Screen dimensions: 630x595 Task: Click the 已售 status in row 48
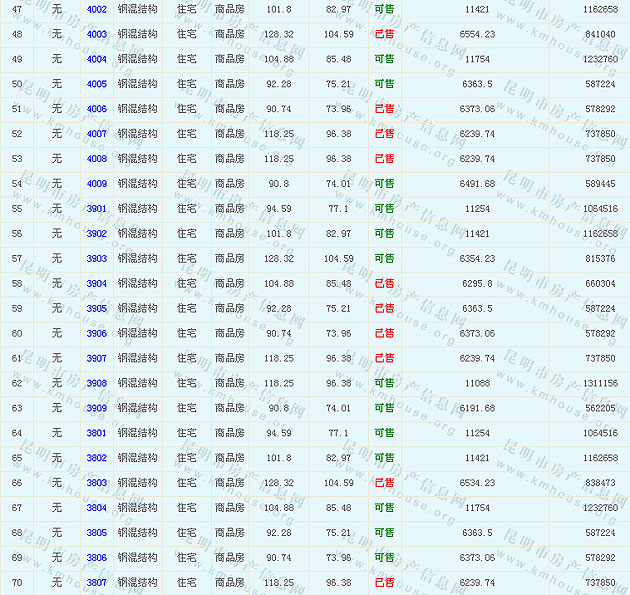pyautogui.click(x=384, y=34)
